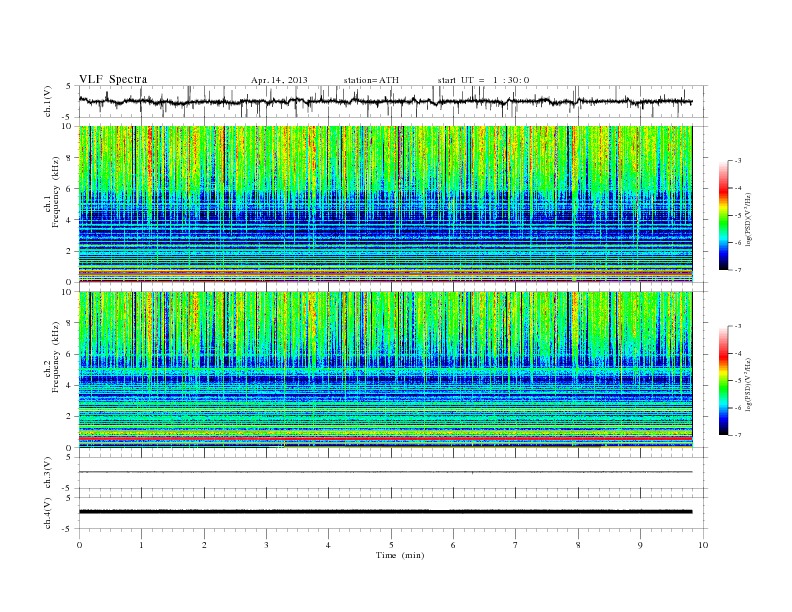This screenshot has width=792, height=612.
Task: Click time axis tick label '3'
Action: point(266,545)
